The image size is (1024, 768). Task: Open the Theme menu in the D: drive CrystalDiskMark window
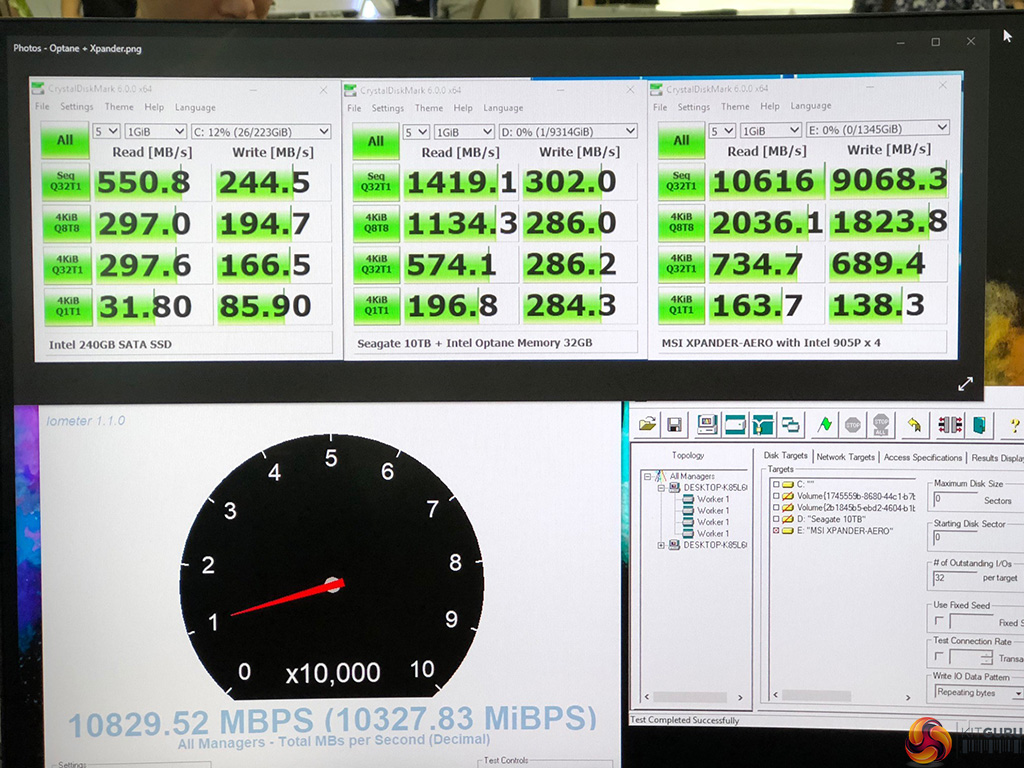[428, 108]
